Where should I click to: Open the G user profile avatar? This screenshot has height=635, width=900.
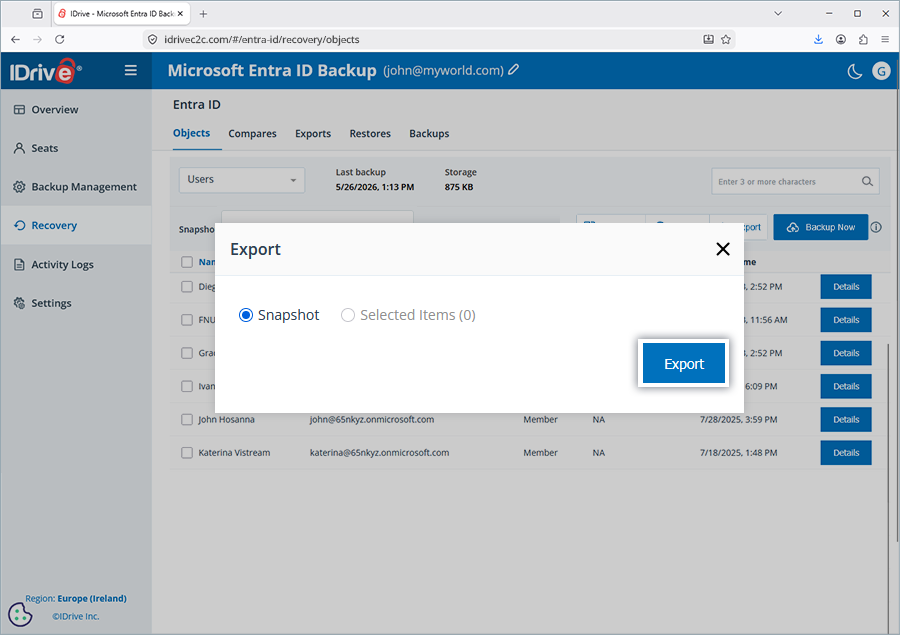pos(881,71)
